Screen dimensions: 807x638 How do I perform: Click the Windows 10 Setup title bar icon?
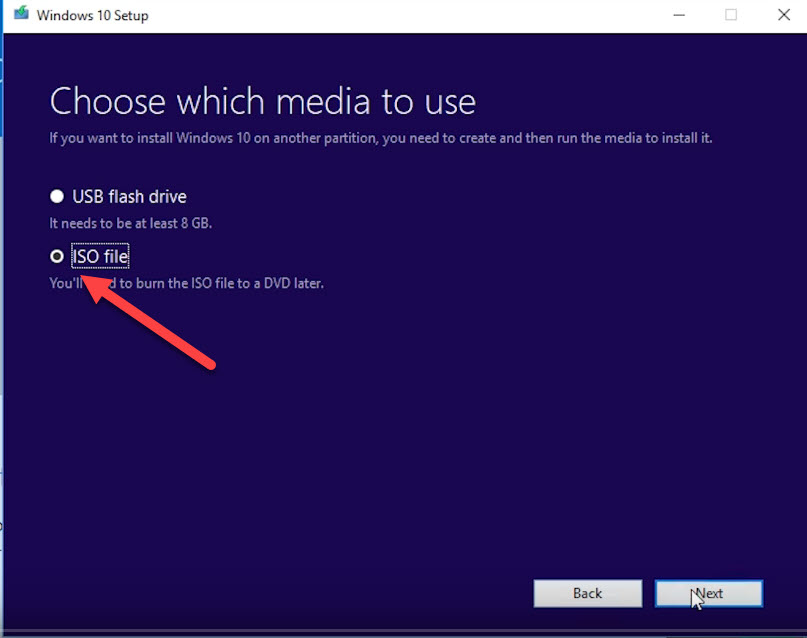pyautogui.click(x=22, y=14)
